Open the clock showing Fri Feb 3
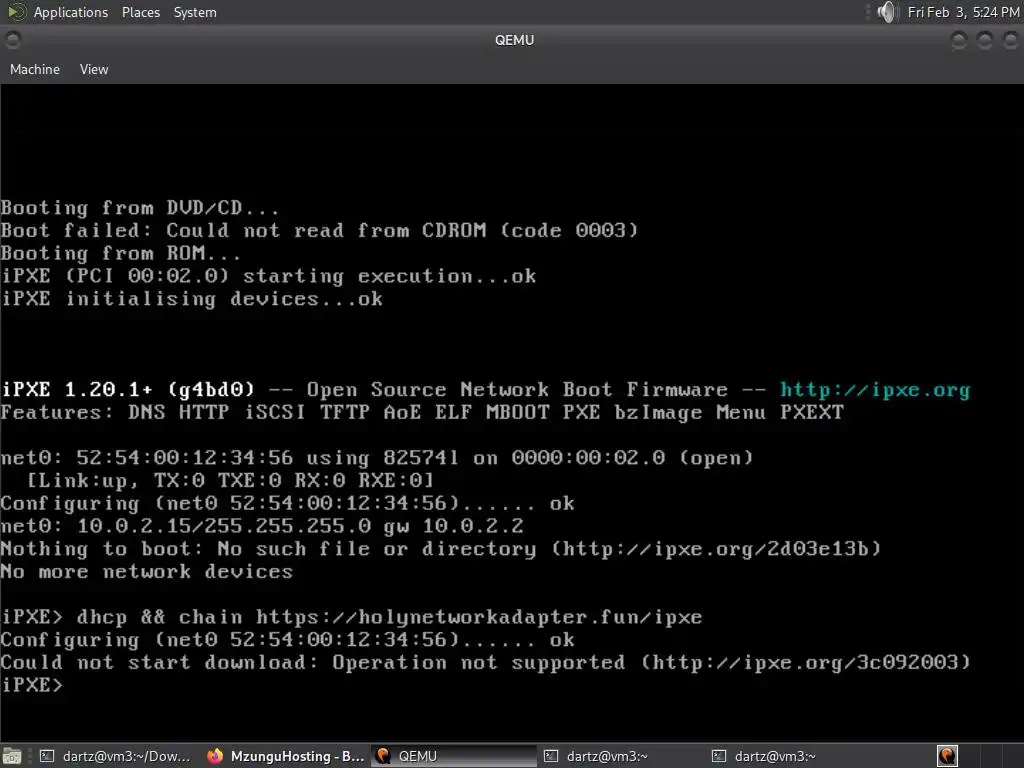Viewport: 1024px width, 768px height. click(x=963, y=12)
